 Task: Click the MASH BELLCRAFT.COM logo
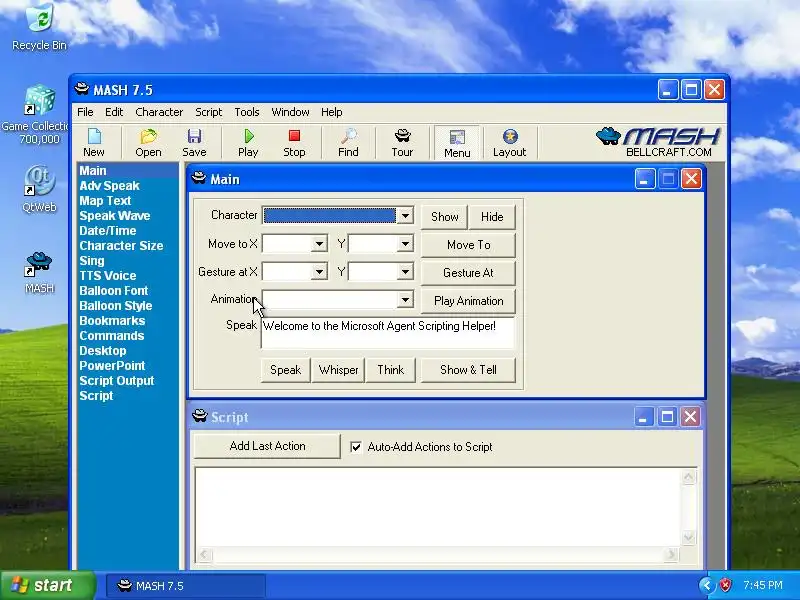tap(658, 142)
